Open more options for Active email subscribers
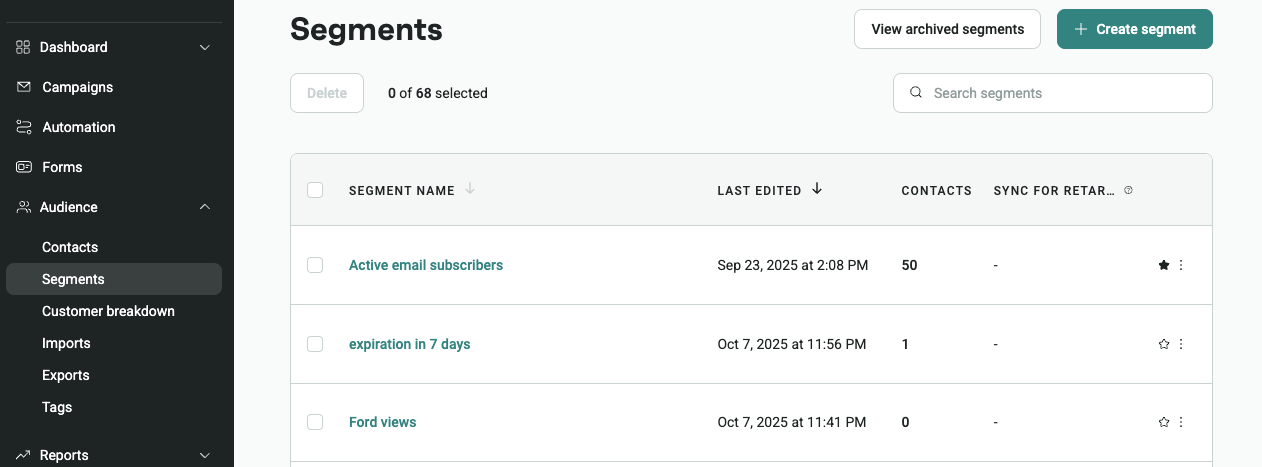The height and width of the screenshot is (467, 1262). [1181, 265]
